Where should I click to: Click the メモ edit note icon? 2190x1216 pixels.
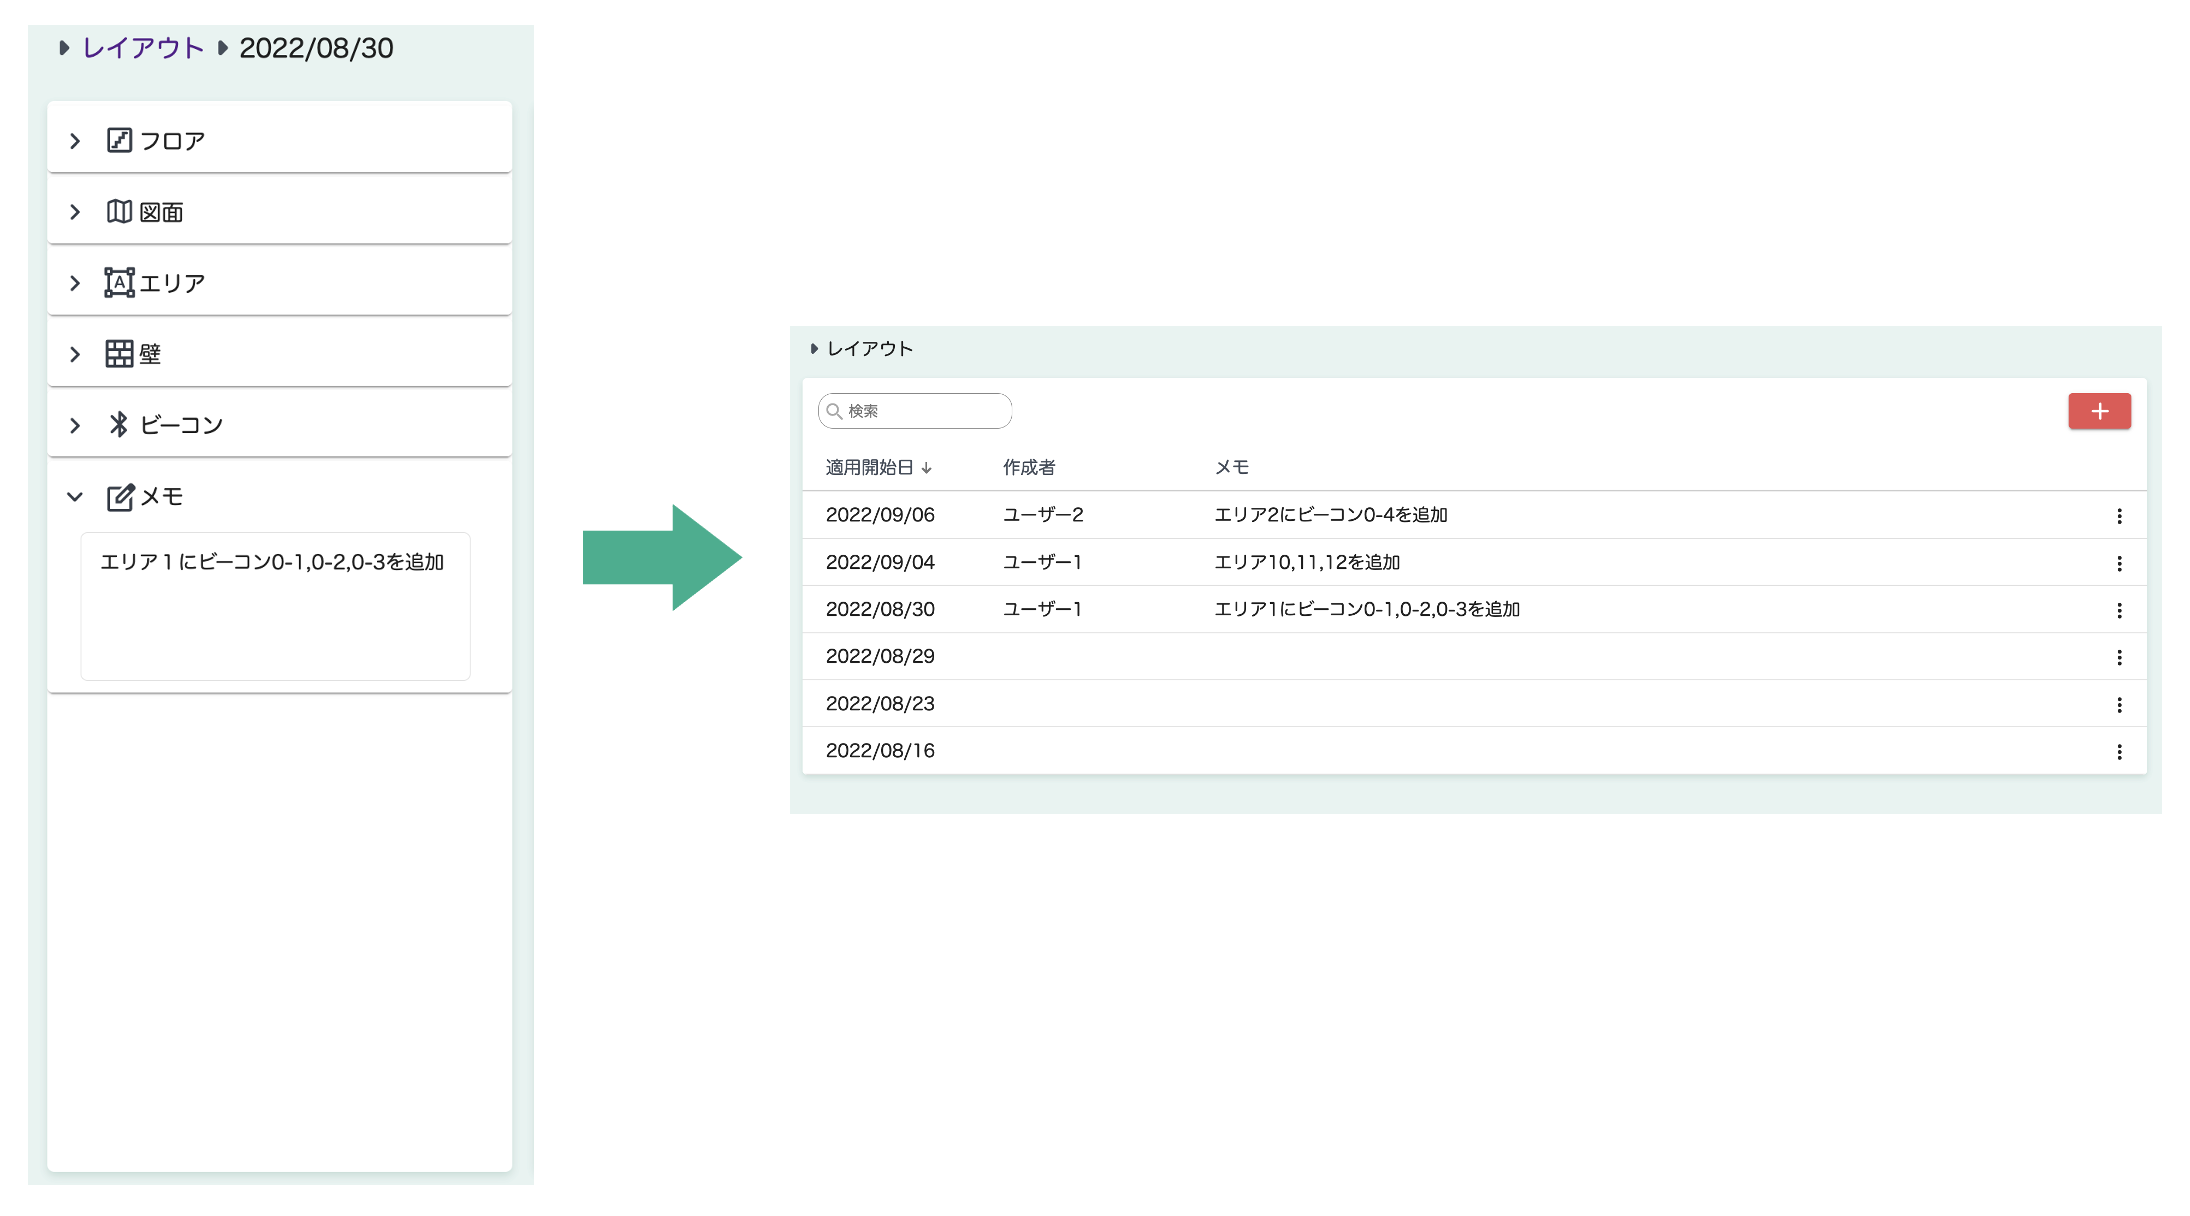click(x=120, y=497)
